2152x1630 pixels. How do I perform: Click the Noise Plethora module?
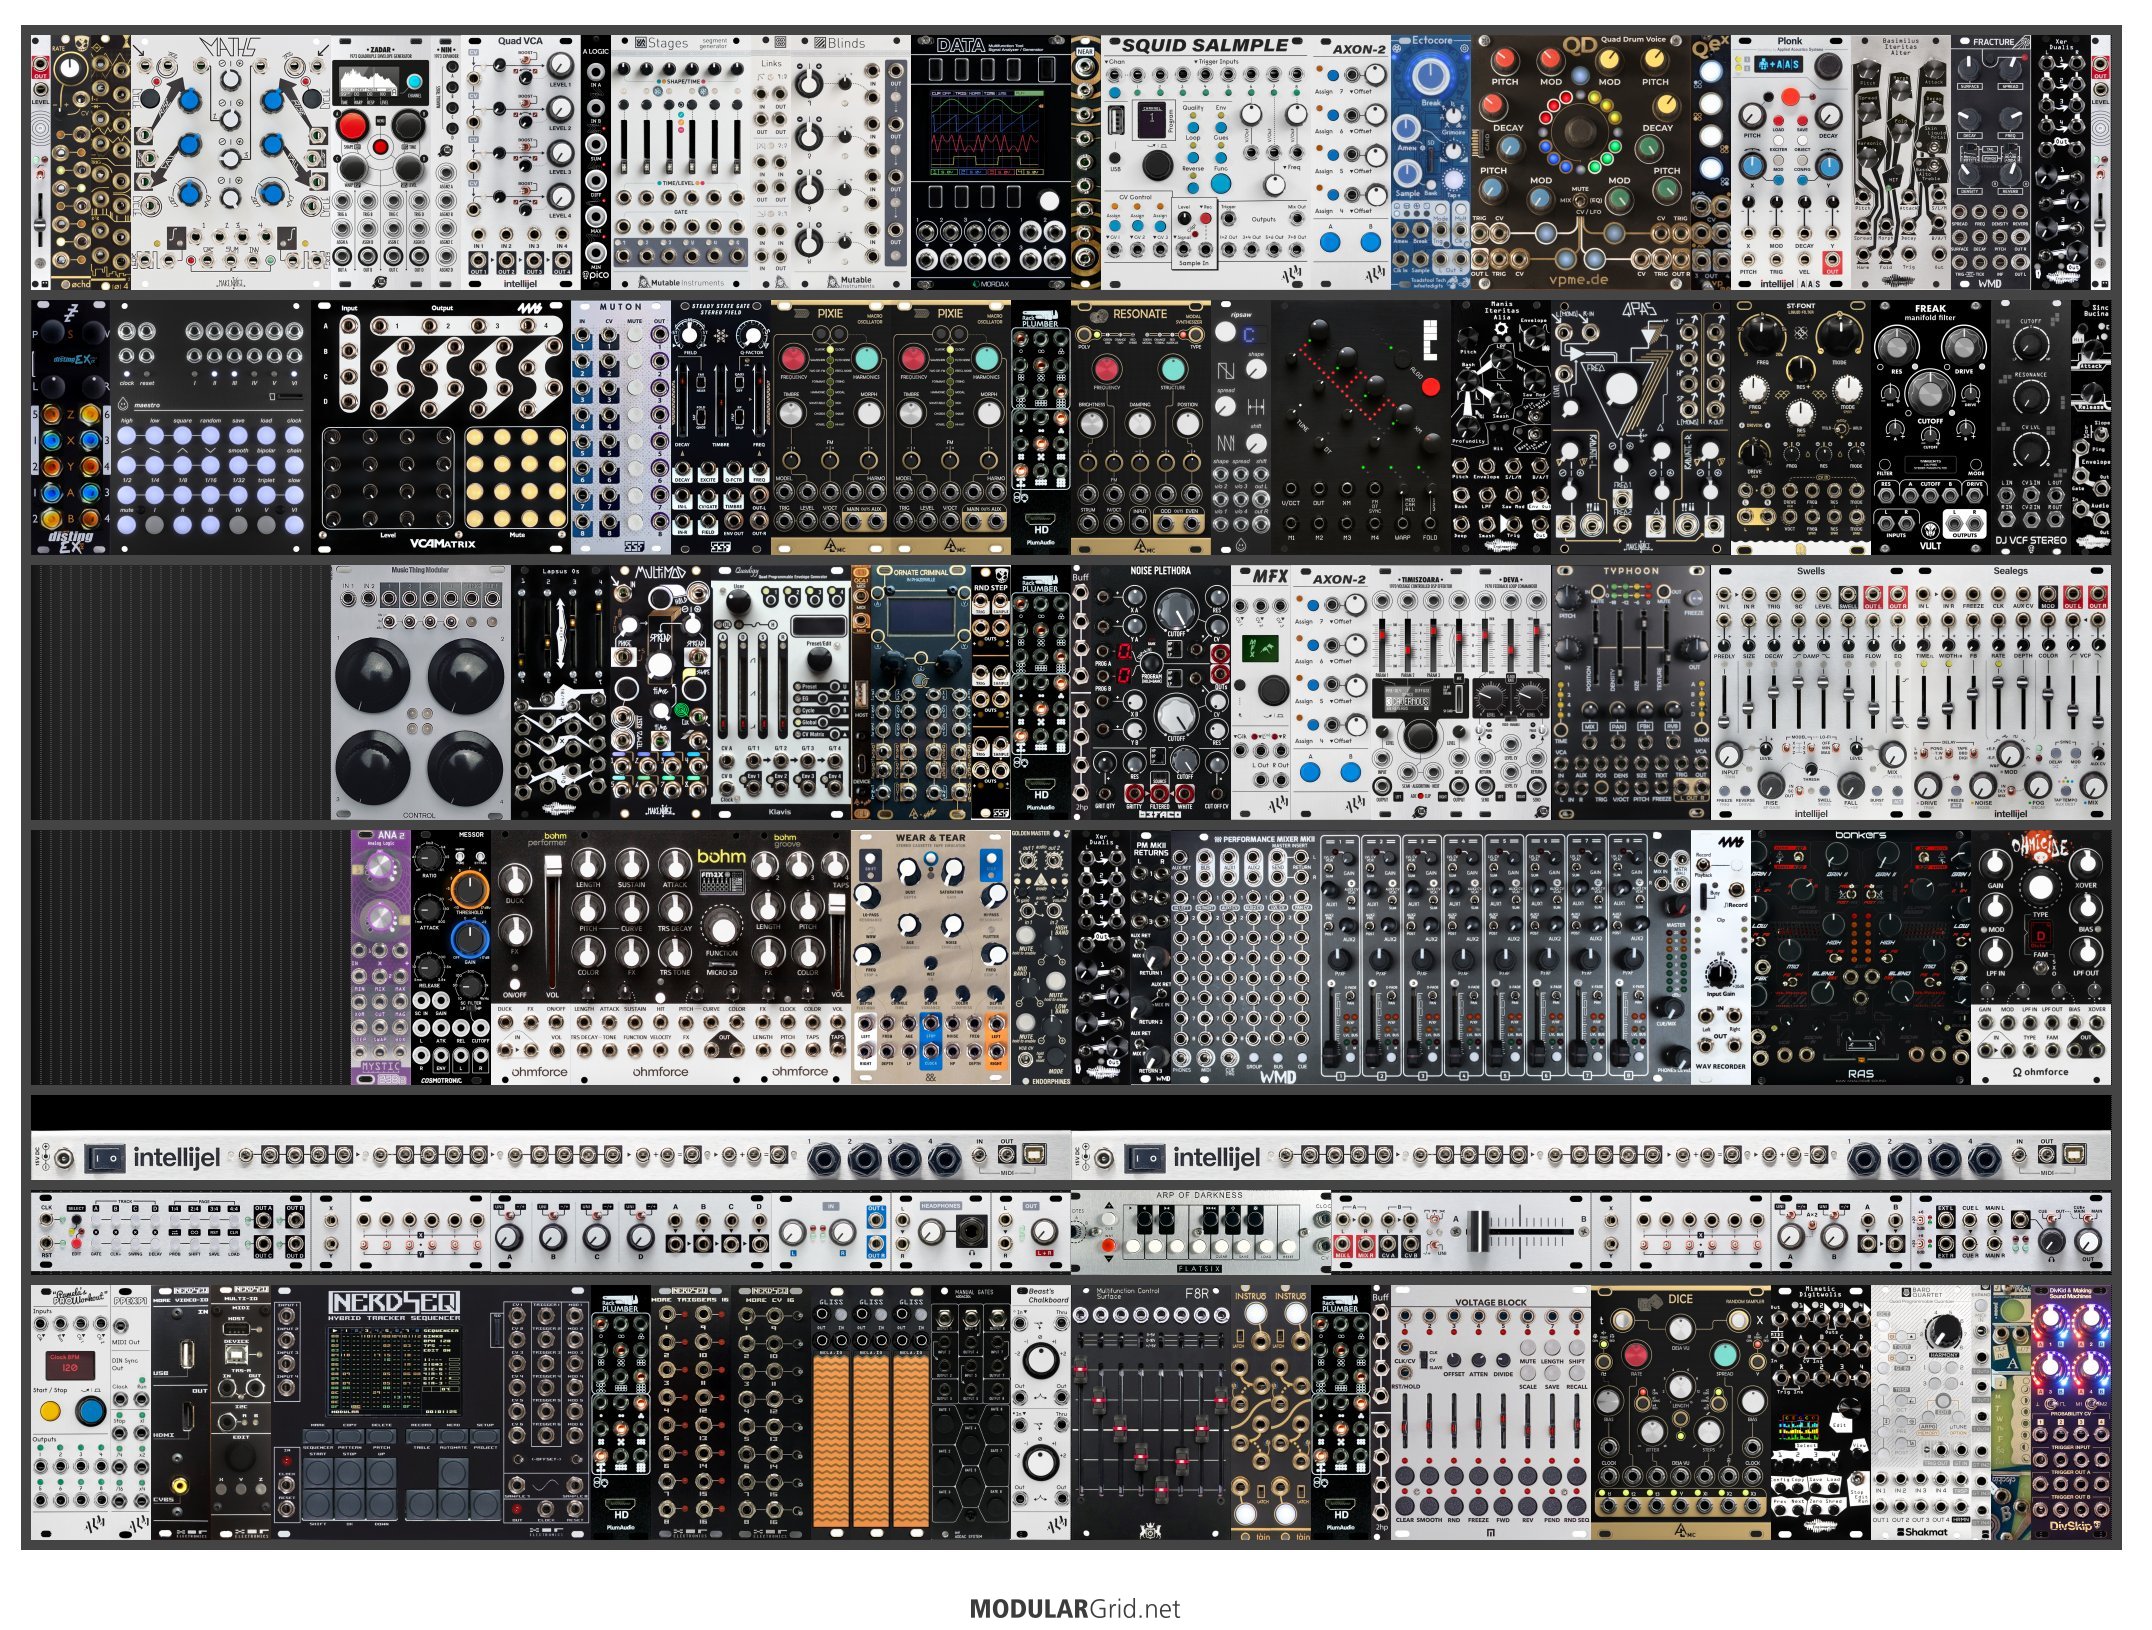[1160, 692]
